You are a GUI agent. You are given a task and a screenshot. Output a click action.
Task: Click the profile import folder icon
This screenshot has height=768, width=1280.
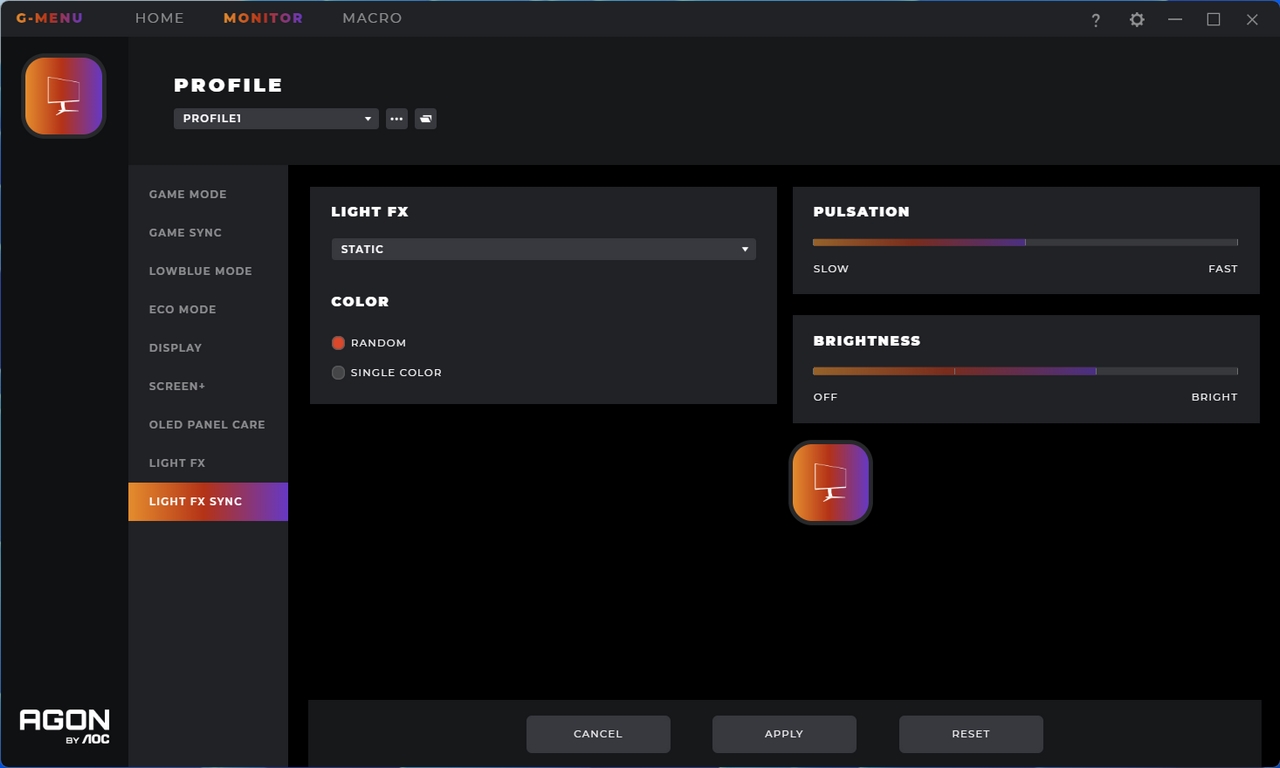coord(426,119)
